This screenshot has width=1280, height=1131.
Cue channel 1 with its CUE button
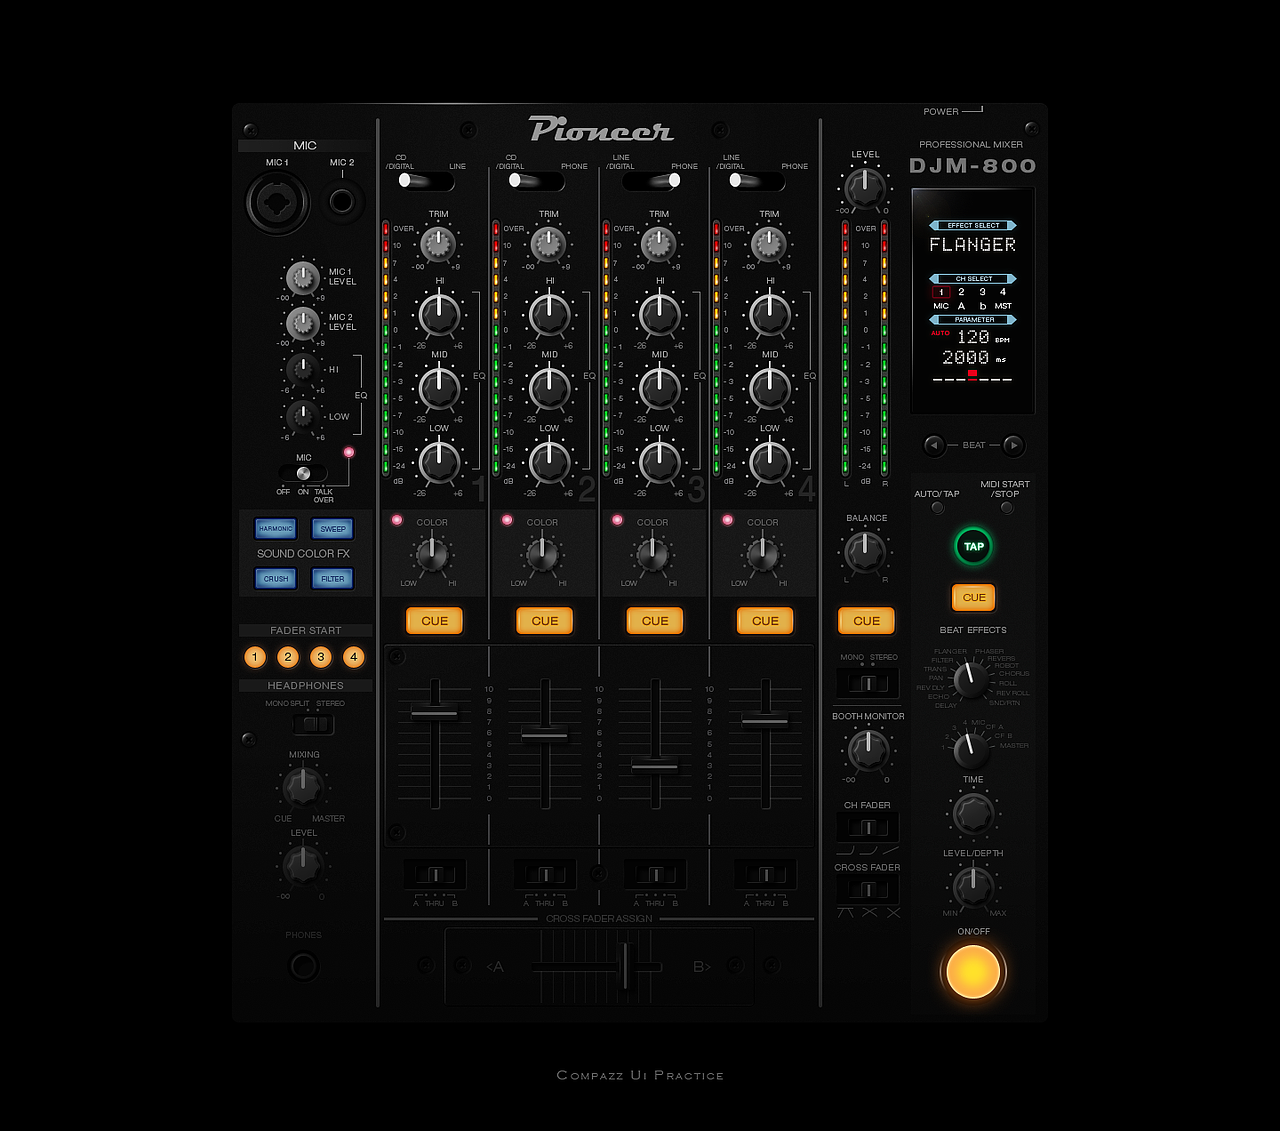point(435,621)
